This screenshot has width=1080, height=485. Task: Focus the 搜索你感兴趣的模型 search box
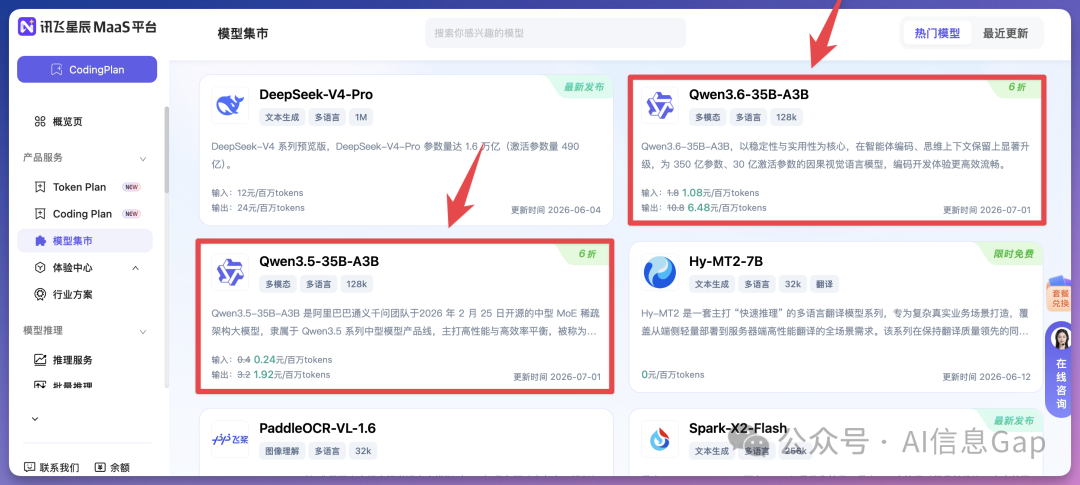[555, 33]
